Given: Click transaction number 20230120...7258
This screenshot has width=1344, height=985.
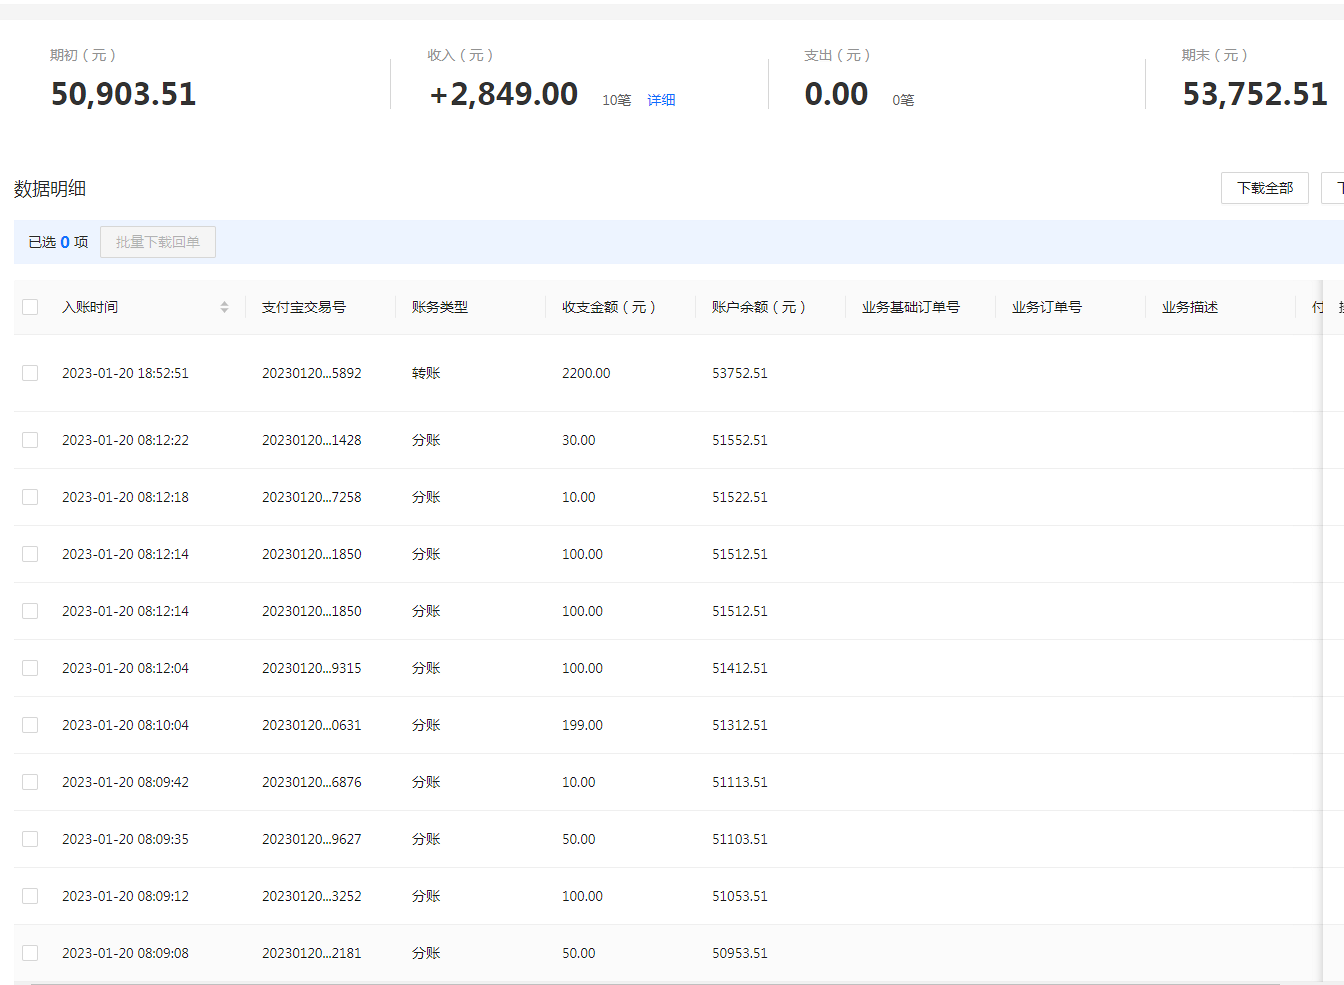Looking at the screenshot, I should pyautogui.click(x=312, y=497).
